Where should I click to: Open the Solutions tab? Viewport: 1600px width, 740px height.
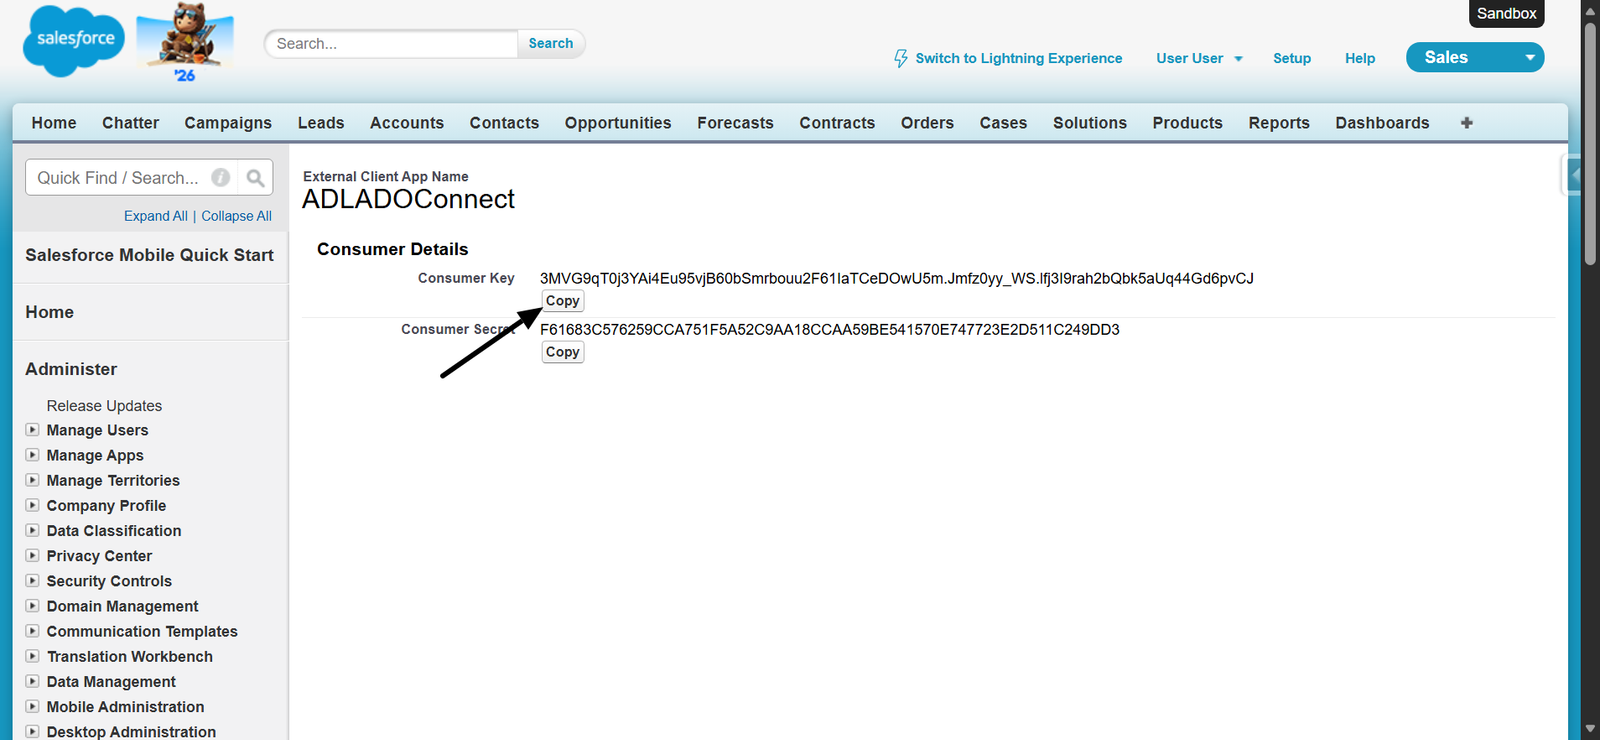(1090, 123)
